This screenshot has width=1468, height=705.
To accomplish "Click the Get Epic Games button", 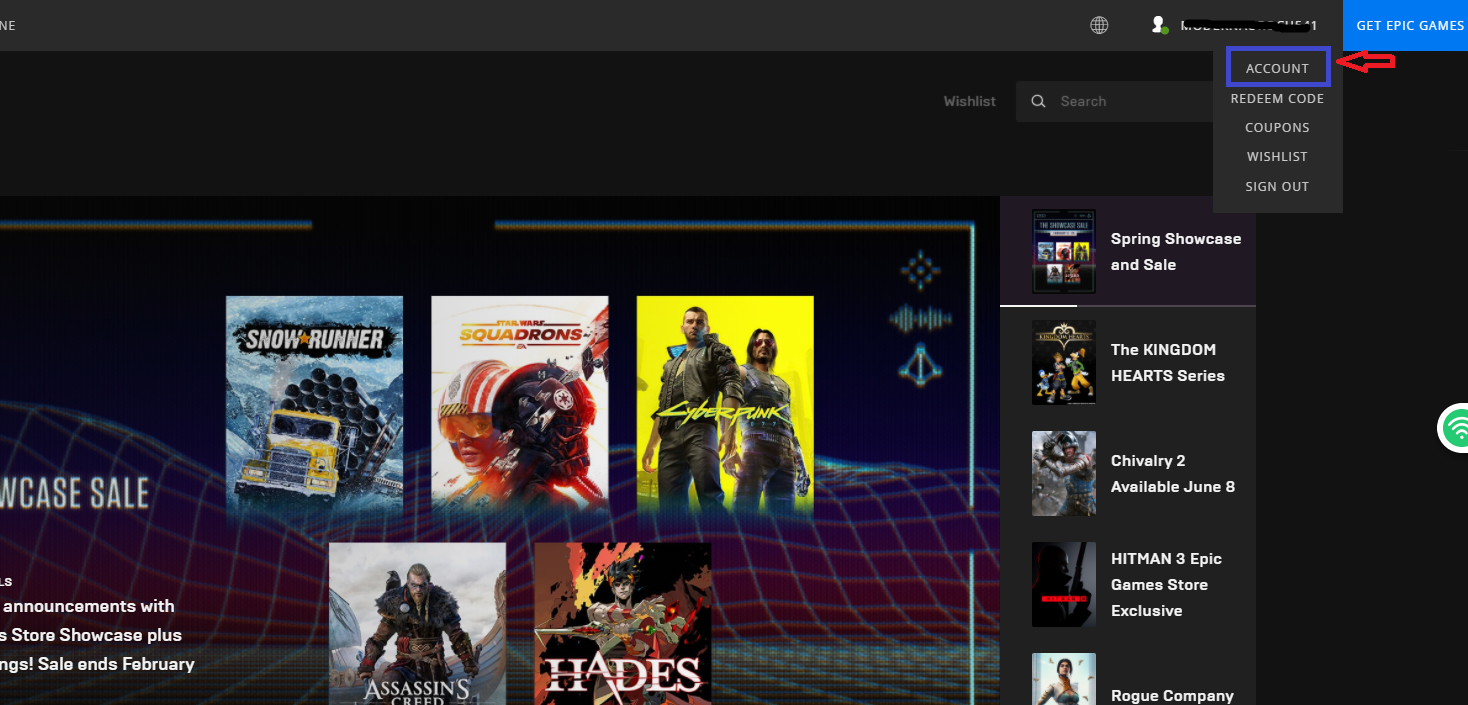I will tap(1406, 25).
